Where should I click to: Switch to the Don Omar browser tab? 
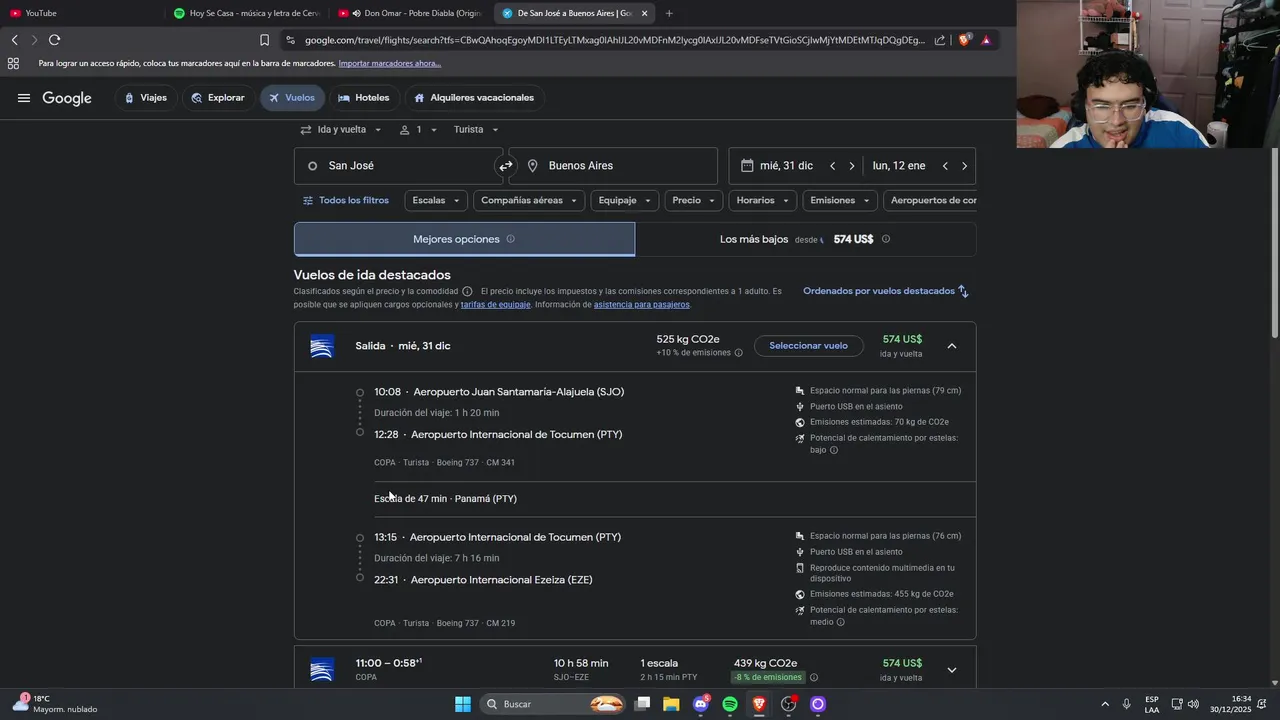pyautogui.click(x=410, y=13)
